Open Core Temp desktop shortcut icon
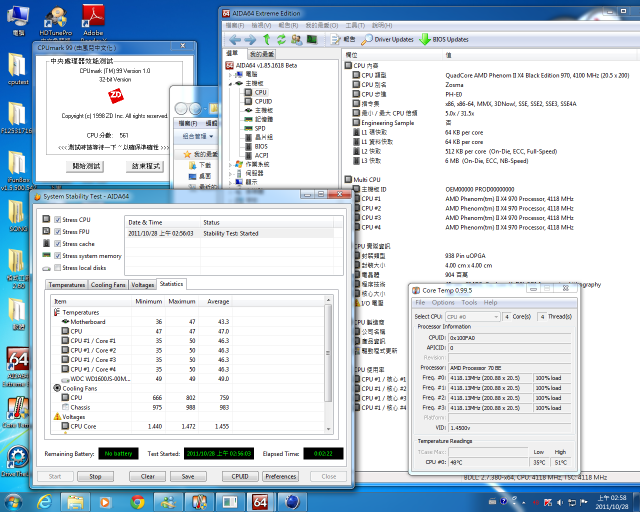This screenshot has height=512, width=640. [x=17, y=412]
